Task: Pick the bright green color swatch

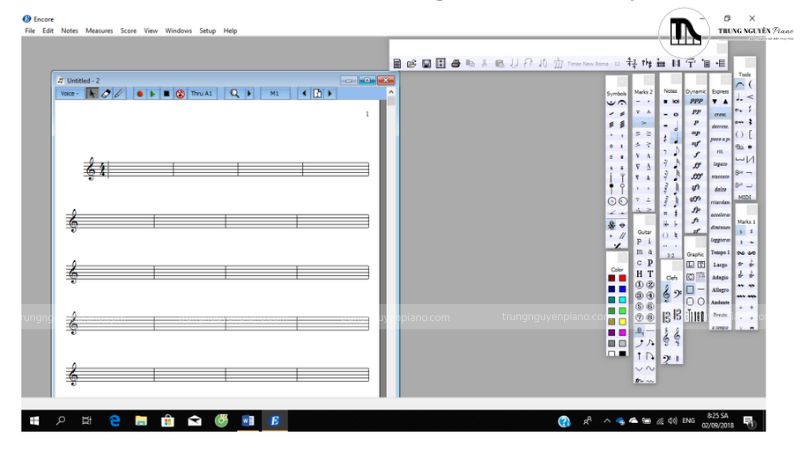Action: pyautogui.click(x=622, y=311)
